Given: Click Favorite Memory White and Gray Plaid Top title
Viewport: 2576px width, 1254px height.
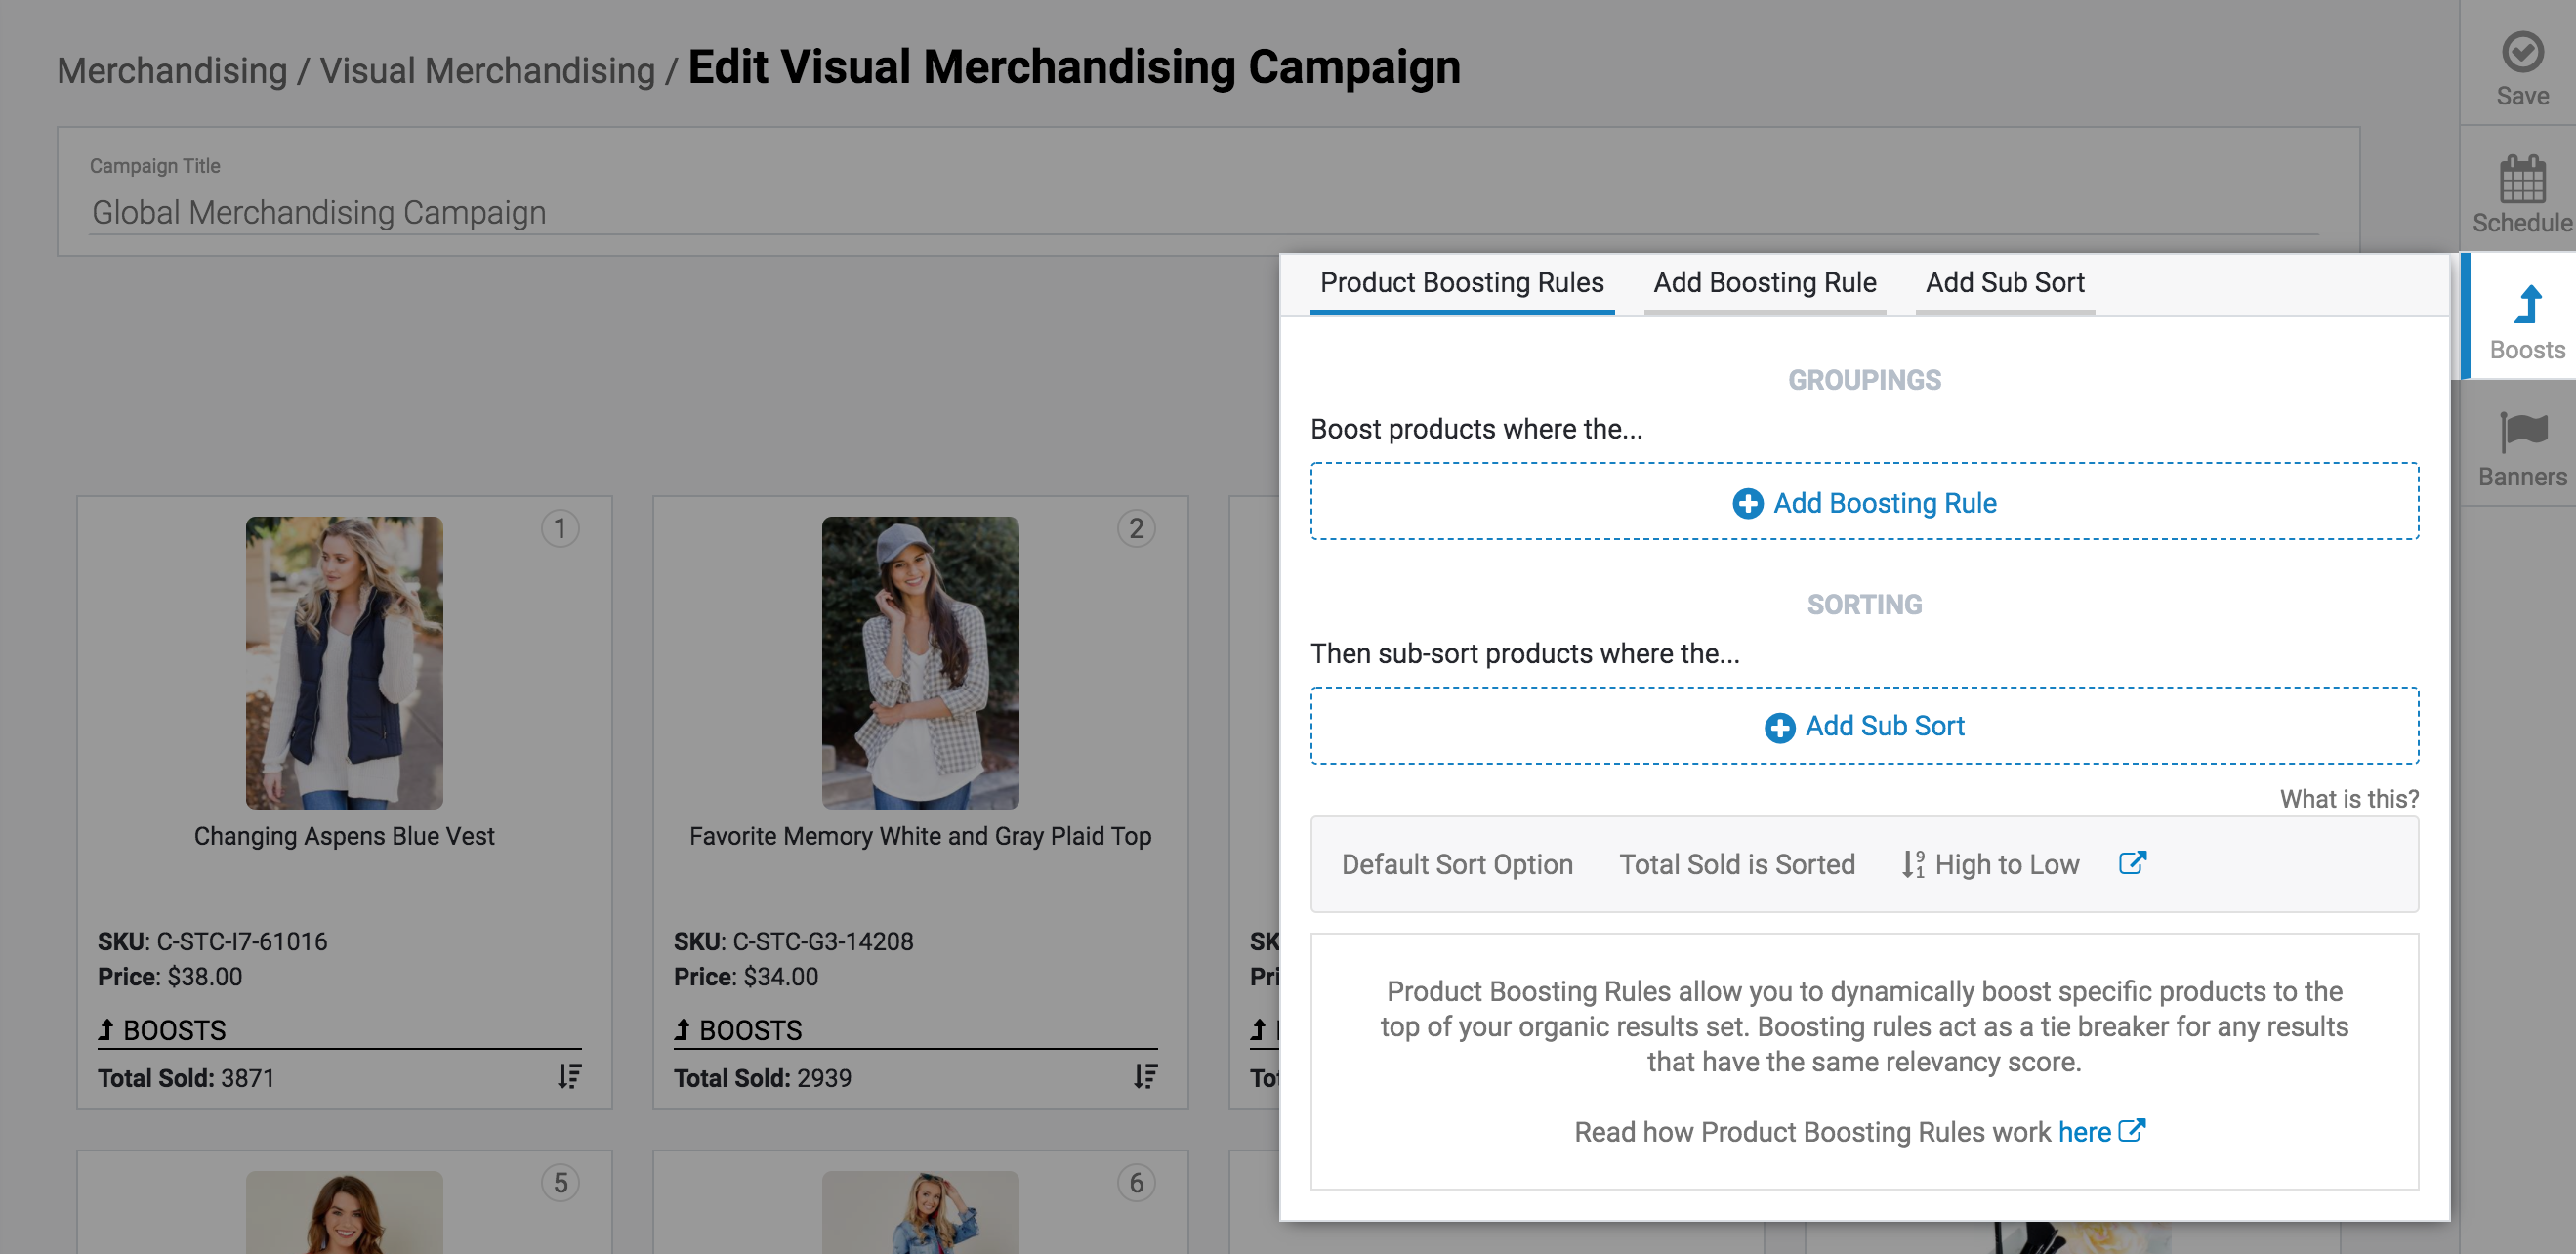Looking at the screenshot, I should (x=920, y=836).
